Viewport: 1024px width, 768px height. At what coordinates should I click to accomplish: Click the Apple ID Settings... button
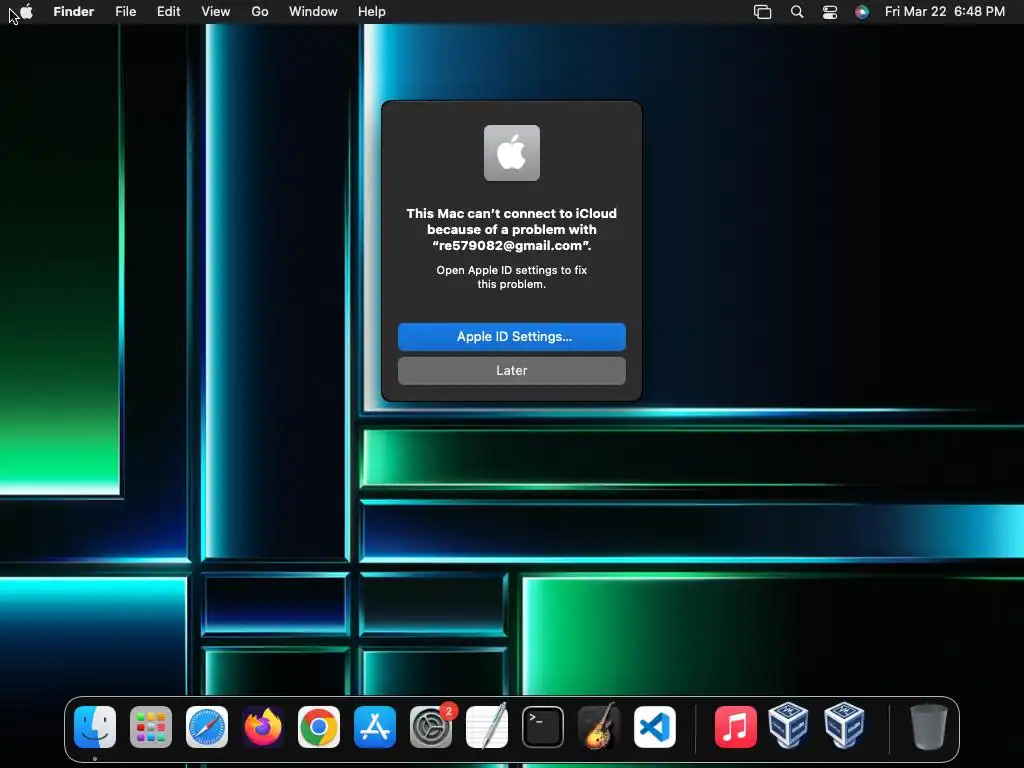(511, 336)
